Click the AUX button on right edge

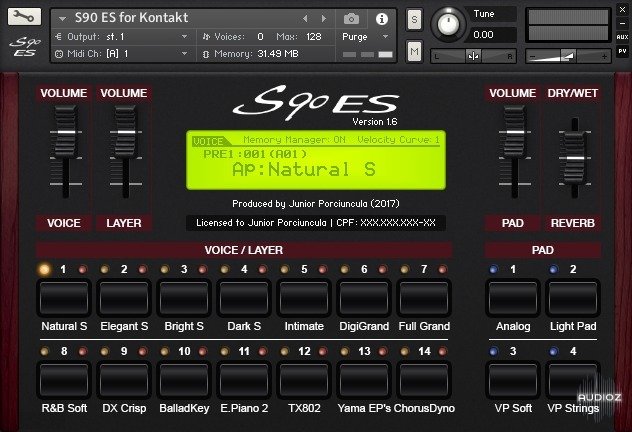tap(623, 36)
